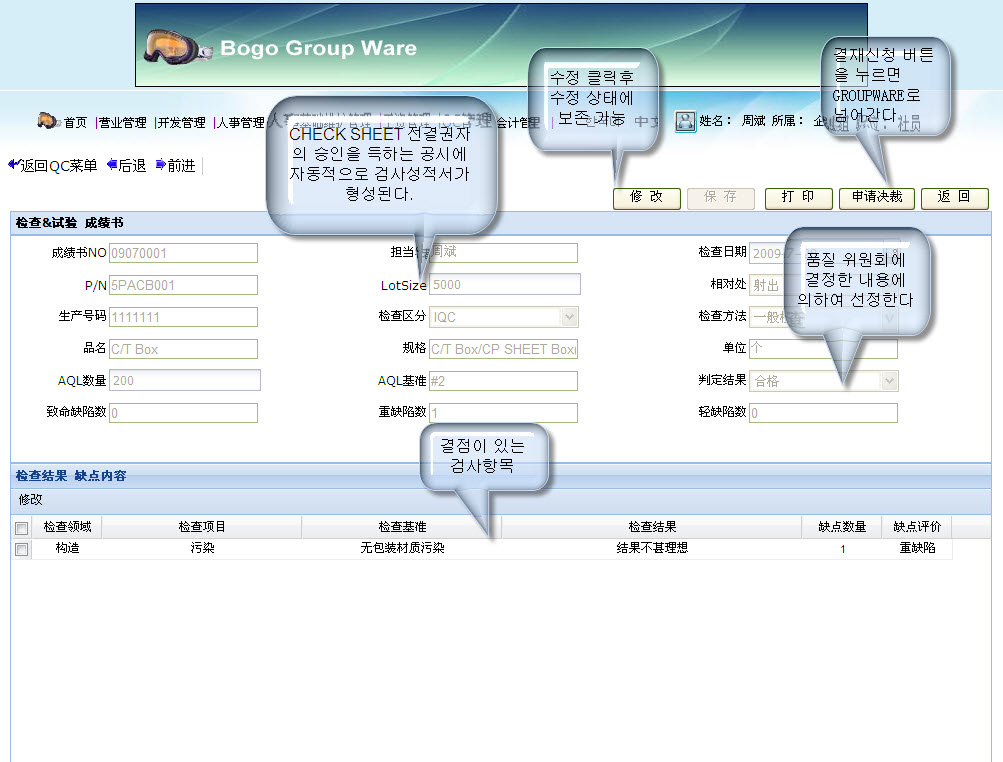Click the Bogo Group Ware logo icon
The image size is (1003, 762).
pyautogui.click(x=176, y=44)
